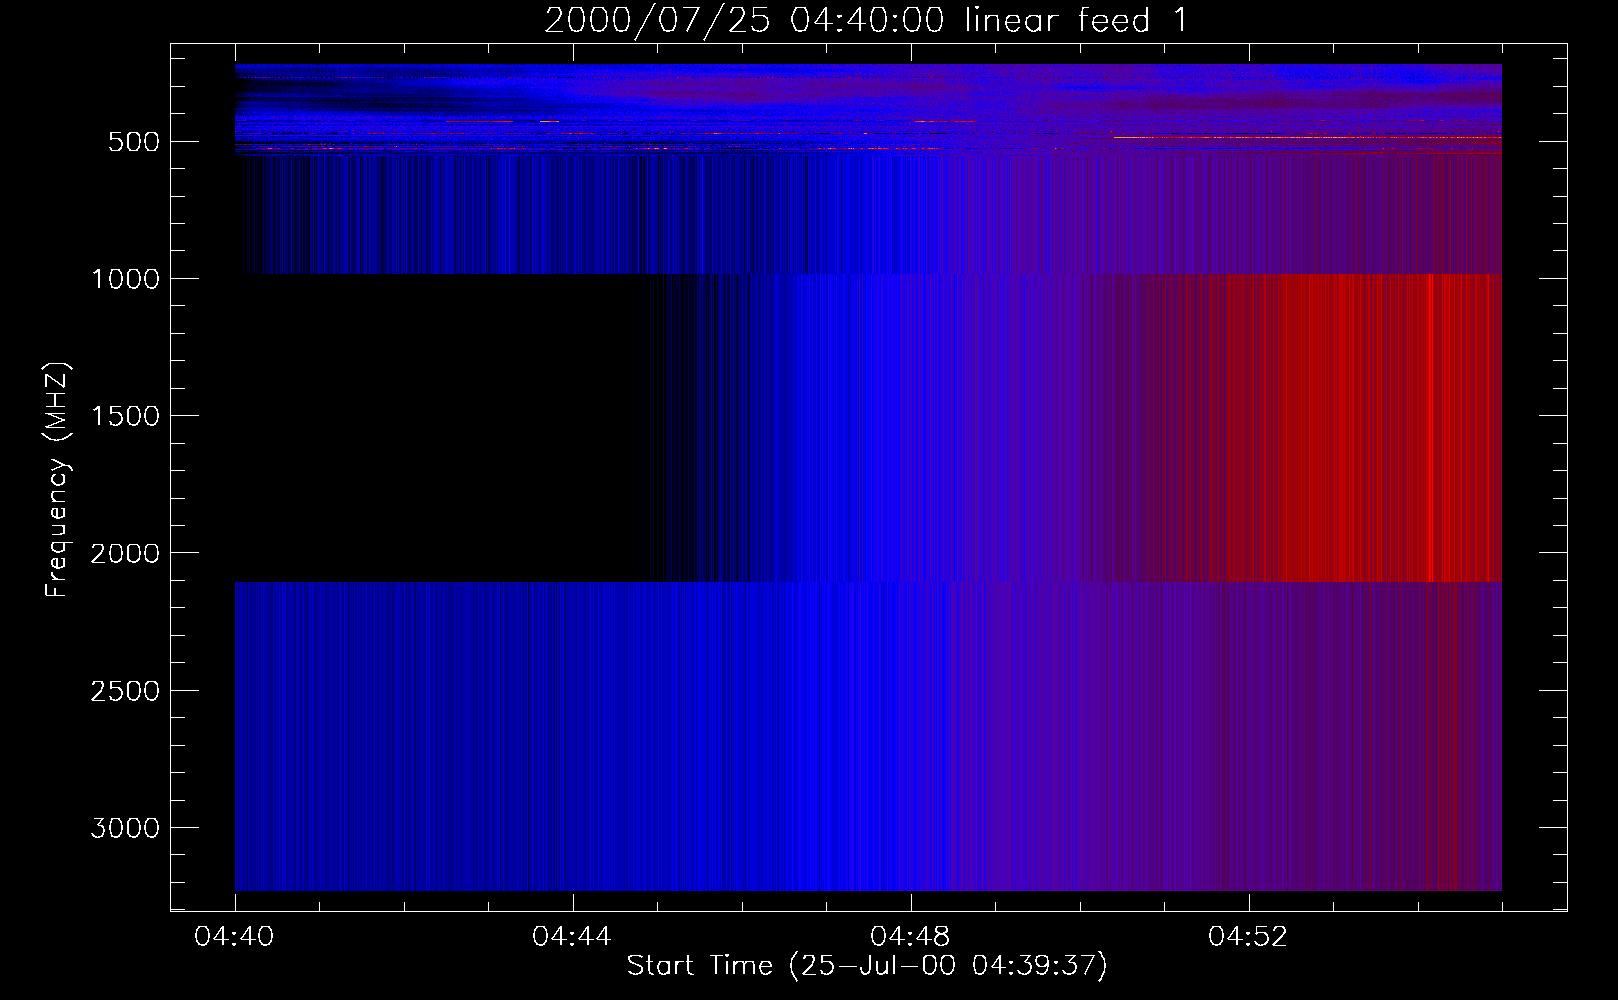Click the 2000 frequency tick label
The image size is (1618, 1000).
(x=125, y=553)
